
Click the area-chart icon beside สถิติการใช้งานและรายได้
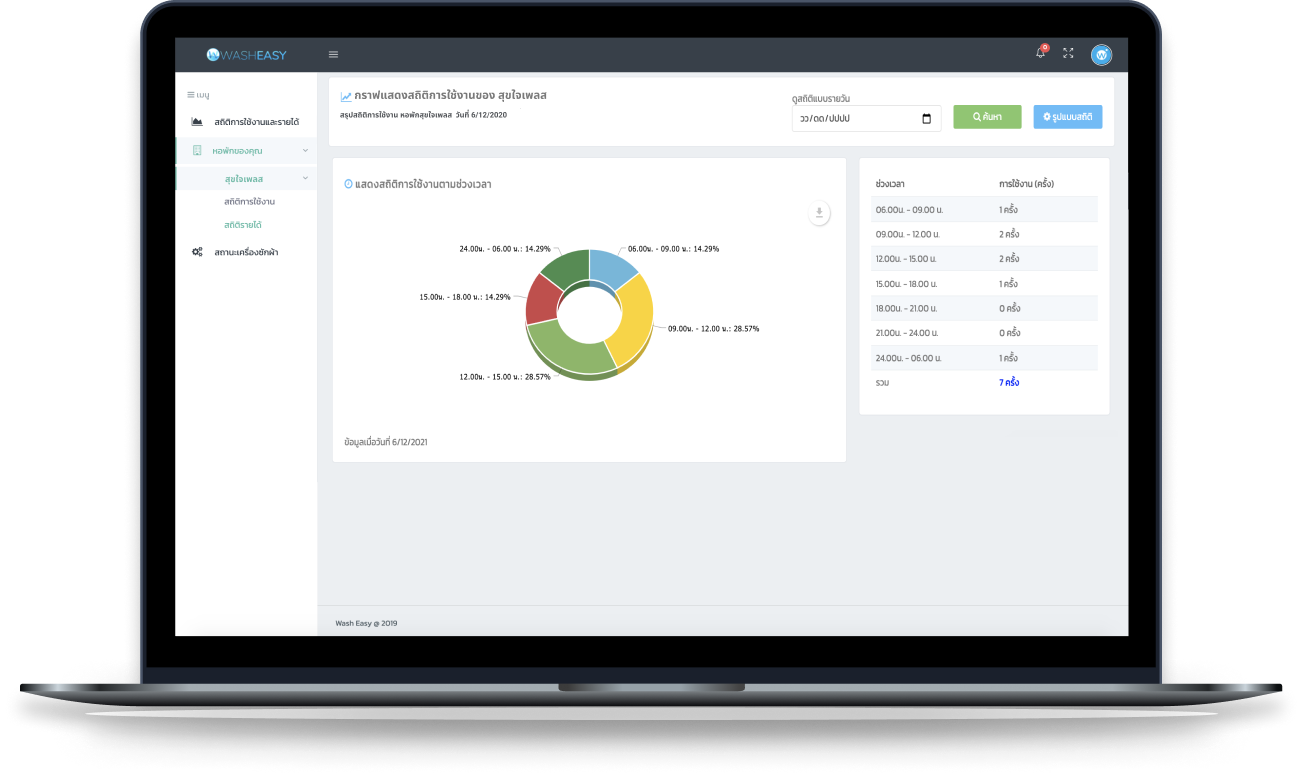pyautogui.click(x=197, y=122)
